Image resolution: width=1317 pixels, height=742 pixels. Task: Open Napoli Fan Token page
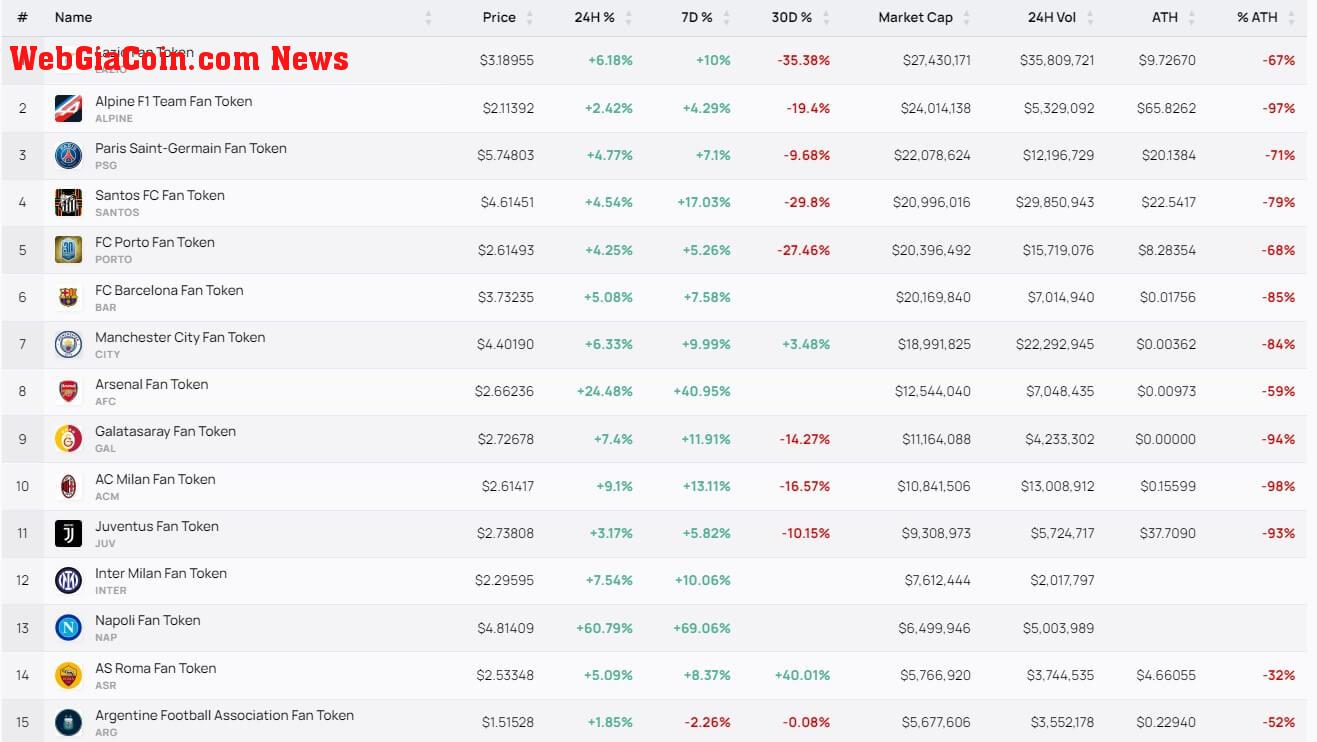pyautogui.click(x=148, y=620)
